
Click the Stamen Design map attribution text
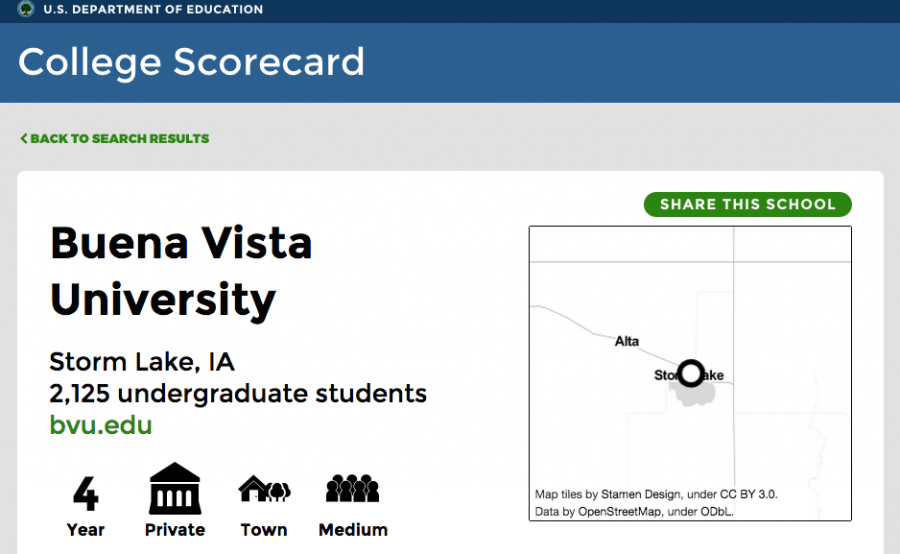[656, 494]
